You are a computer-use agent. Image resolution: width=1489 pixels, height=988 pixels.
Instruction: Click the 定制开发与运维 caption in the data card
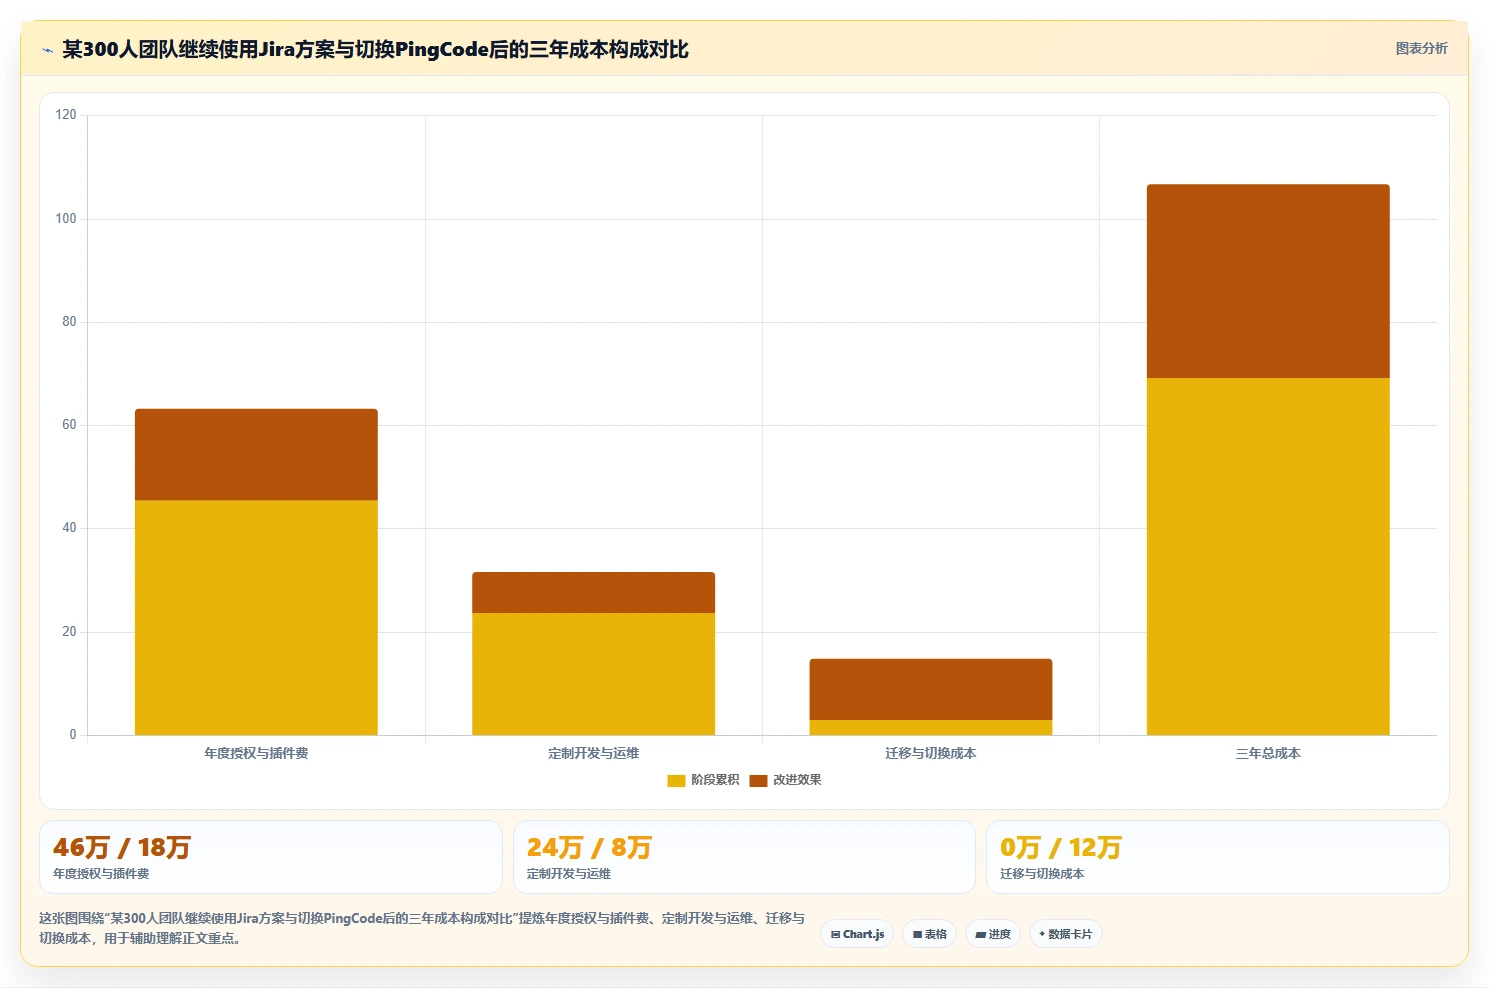569,874
